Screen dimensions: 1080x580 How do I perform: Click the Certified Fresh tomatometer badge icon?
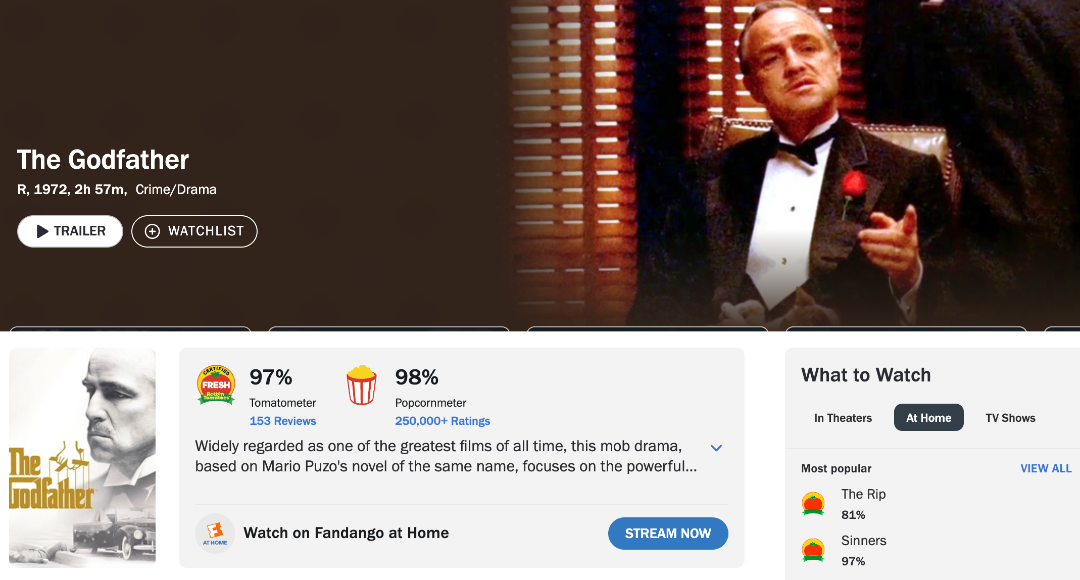pyautogui.click(x=216, y=385)
